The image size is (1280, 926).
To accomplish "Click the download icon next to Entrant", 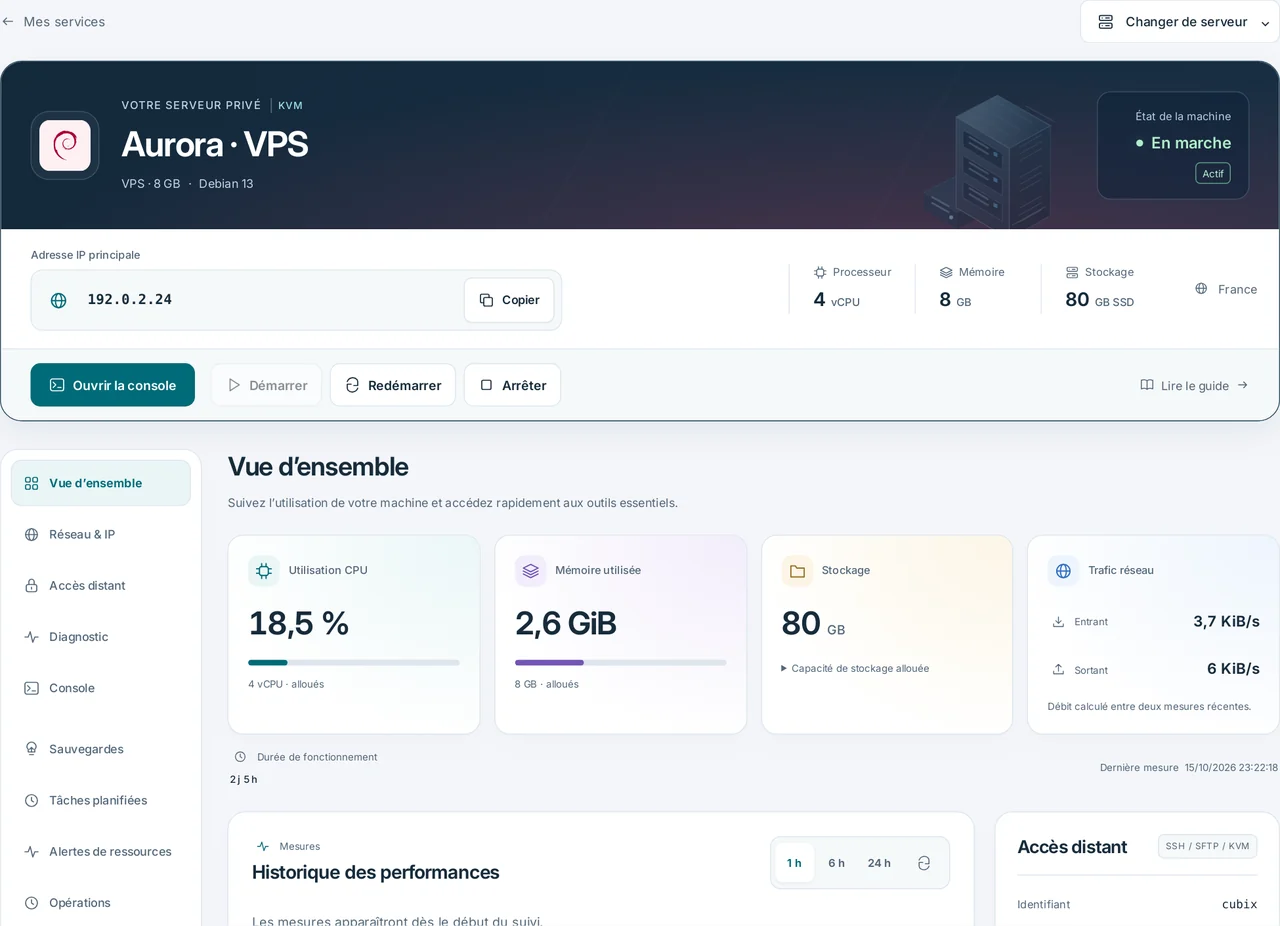I will click(x=1058, y=622).
